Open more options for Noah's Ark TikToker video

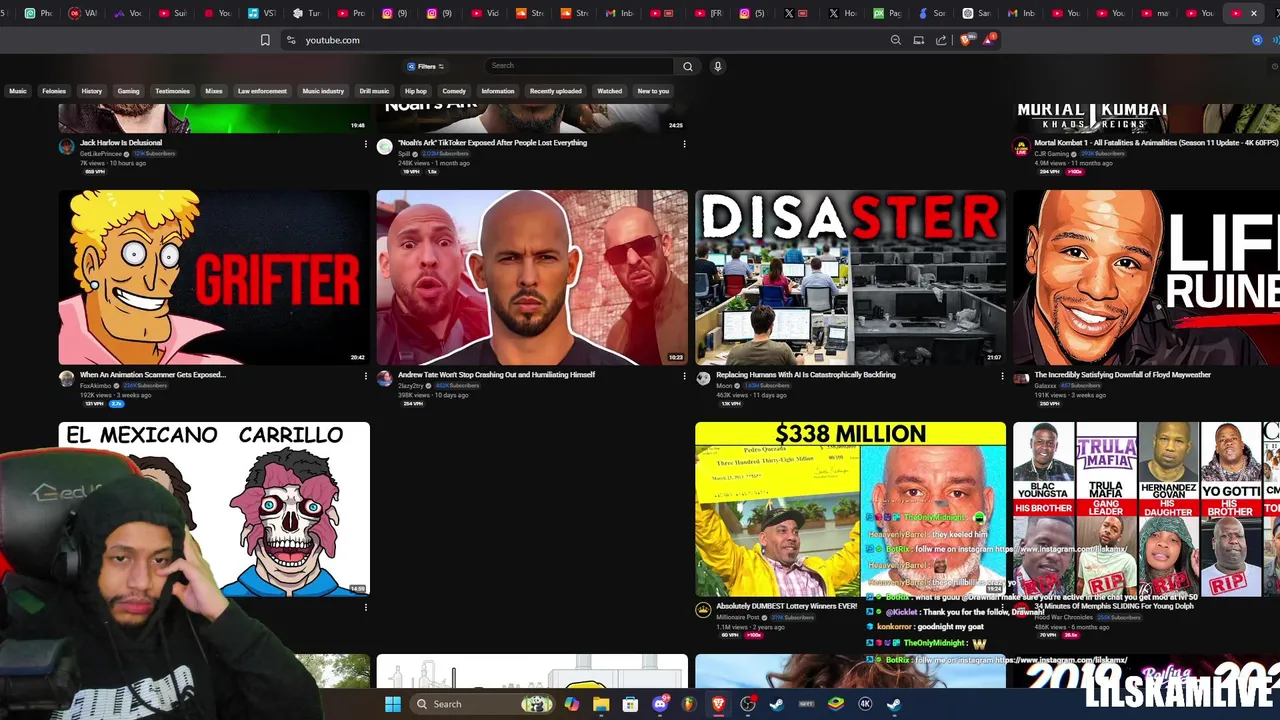click(x=684, y=144)
